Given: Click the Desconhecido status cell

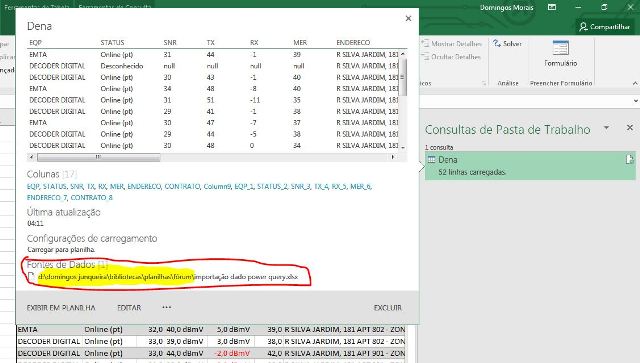Looking at the screenshot, I should [122, 66].
